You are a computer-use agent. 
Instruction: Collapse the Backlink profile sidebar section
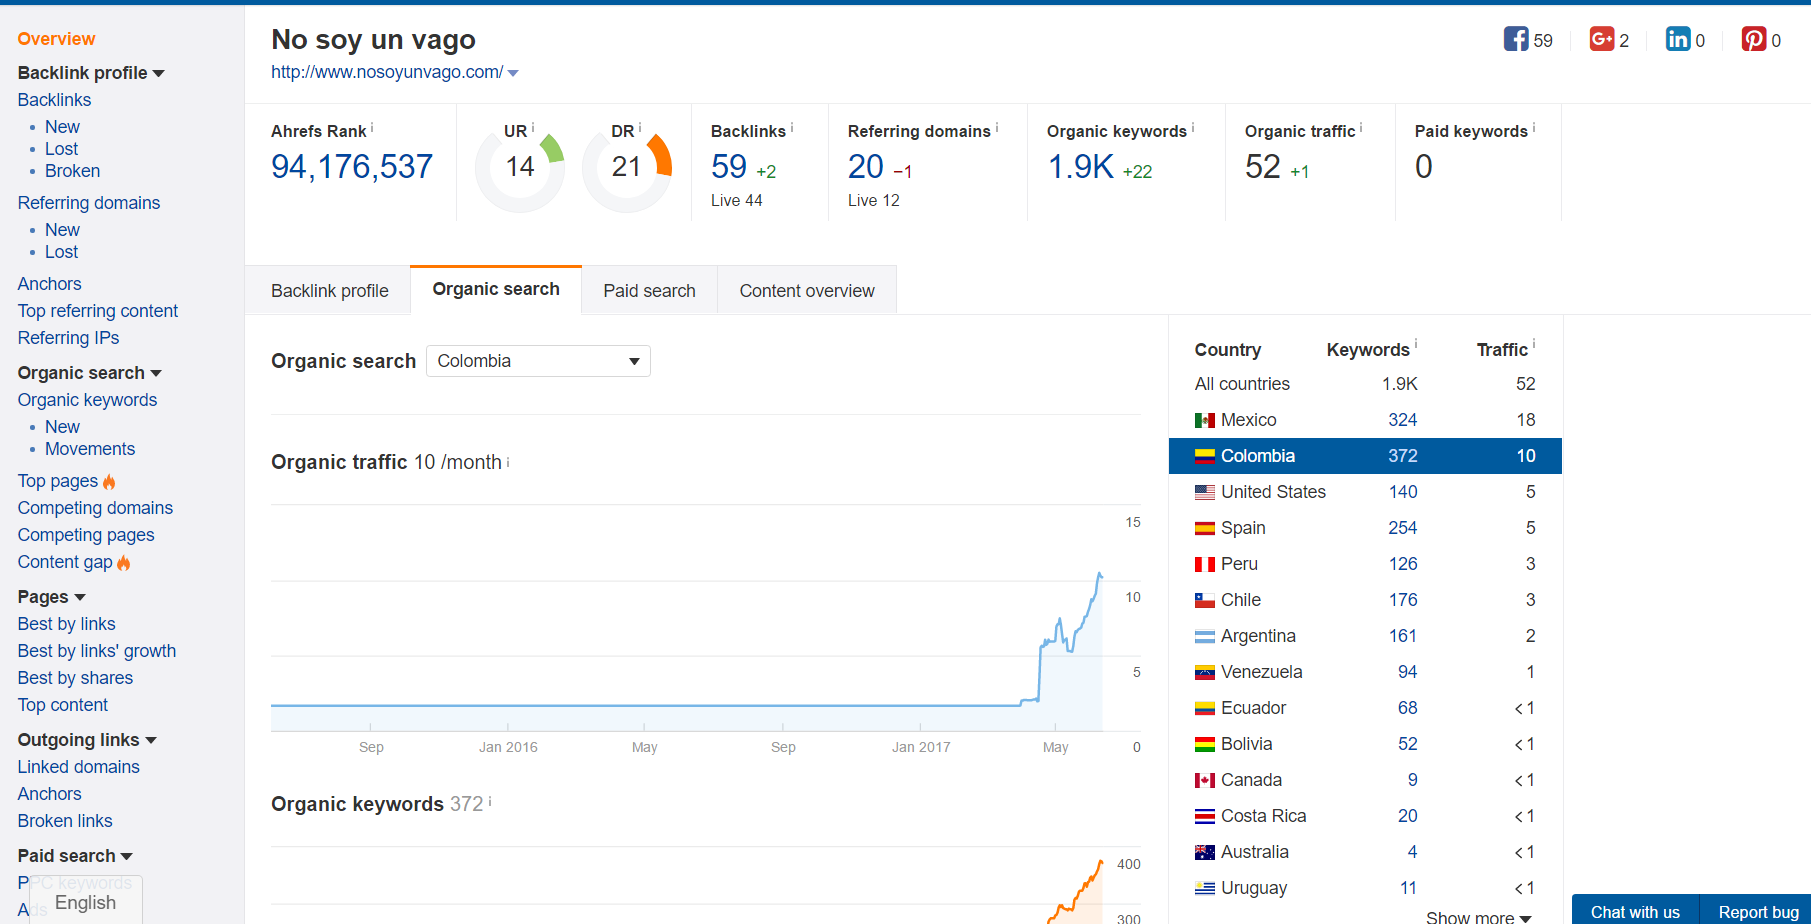[159, 74]
